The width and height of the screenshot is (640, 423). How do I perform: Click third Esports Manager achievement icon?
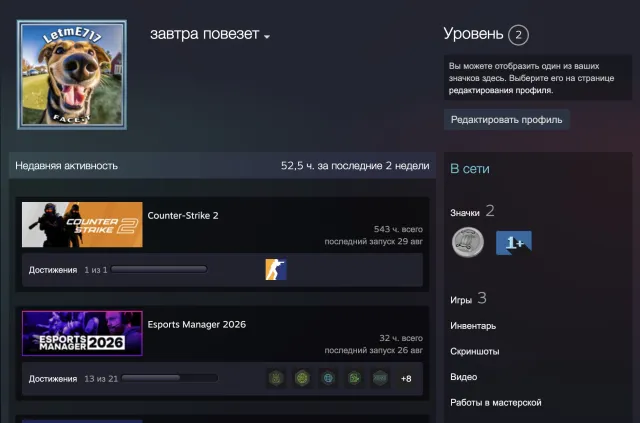pos(328,378)
